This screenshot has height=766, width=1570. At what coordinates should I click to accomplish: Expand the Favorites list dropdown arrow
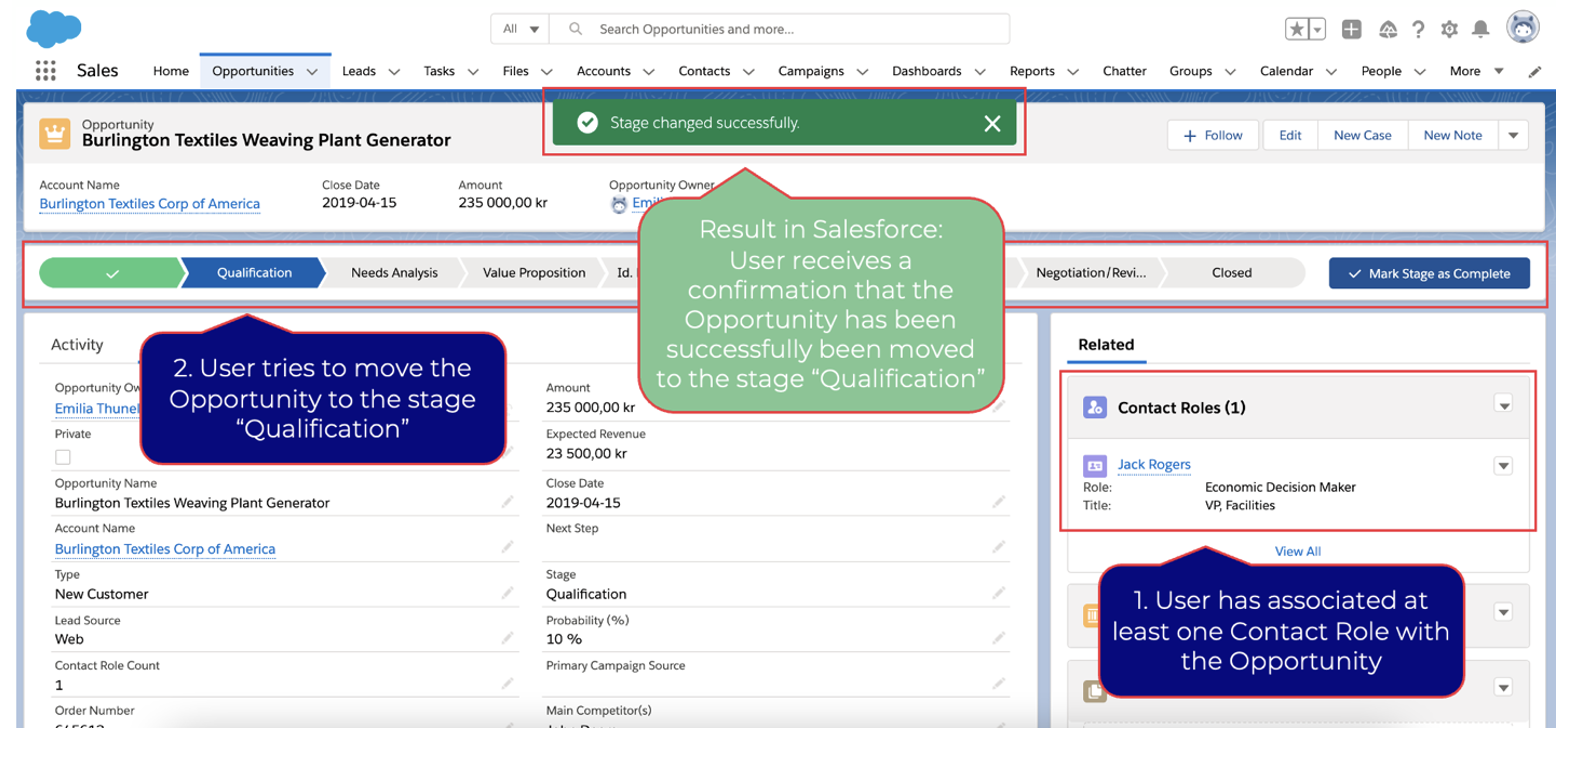(1318, 30)
